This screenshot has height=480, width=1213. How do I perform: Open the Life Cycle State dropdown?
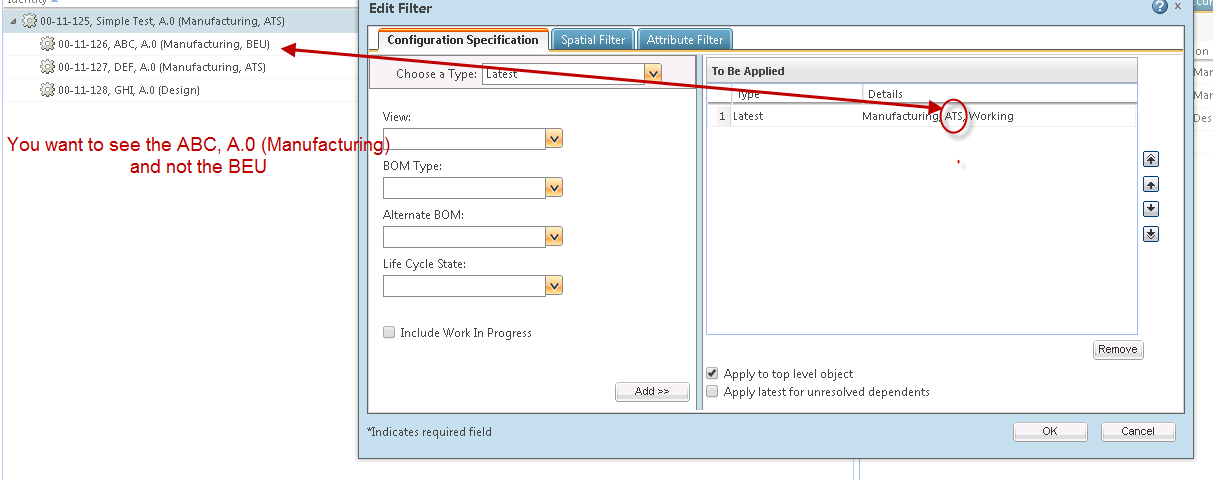(x=554, y=286)
